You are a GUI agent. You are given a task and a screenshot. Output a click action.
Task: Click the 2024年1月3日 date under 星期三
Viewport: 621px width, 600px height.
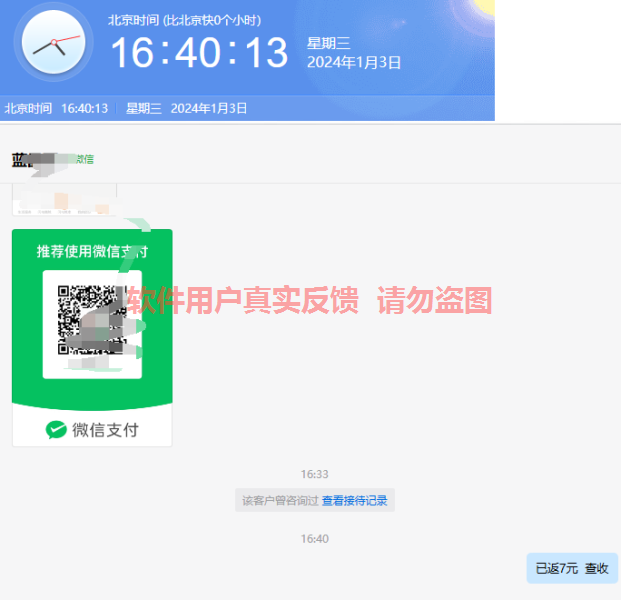point(354,62)
